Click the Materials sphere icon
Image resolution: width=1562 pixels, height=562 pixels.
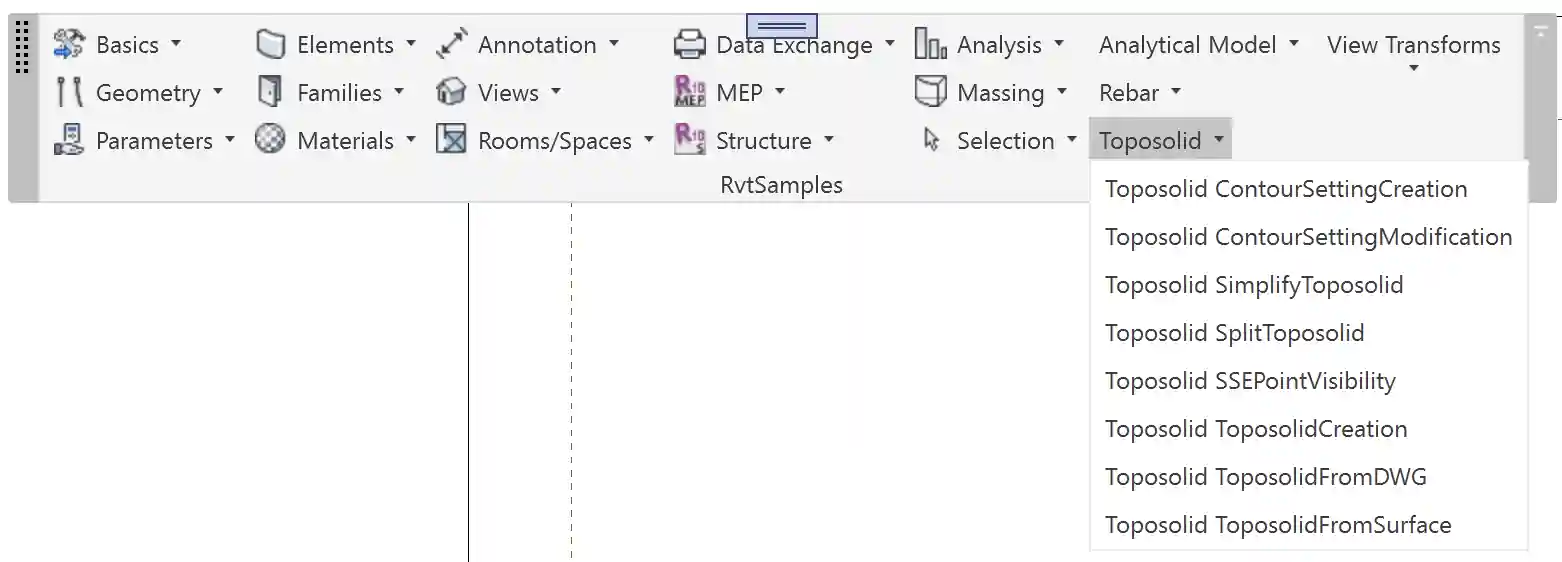point(270,141)
